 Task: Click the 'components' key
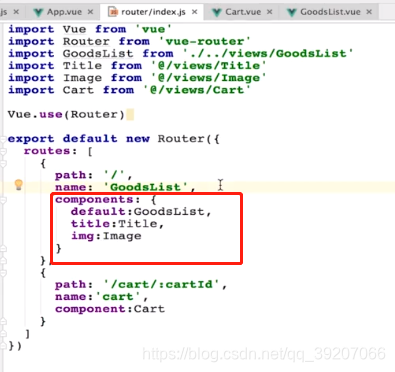pyautogui.click(x=94, y=199)
